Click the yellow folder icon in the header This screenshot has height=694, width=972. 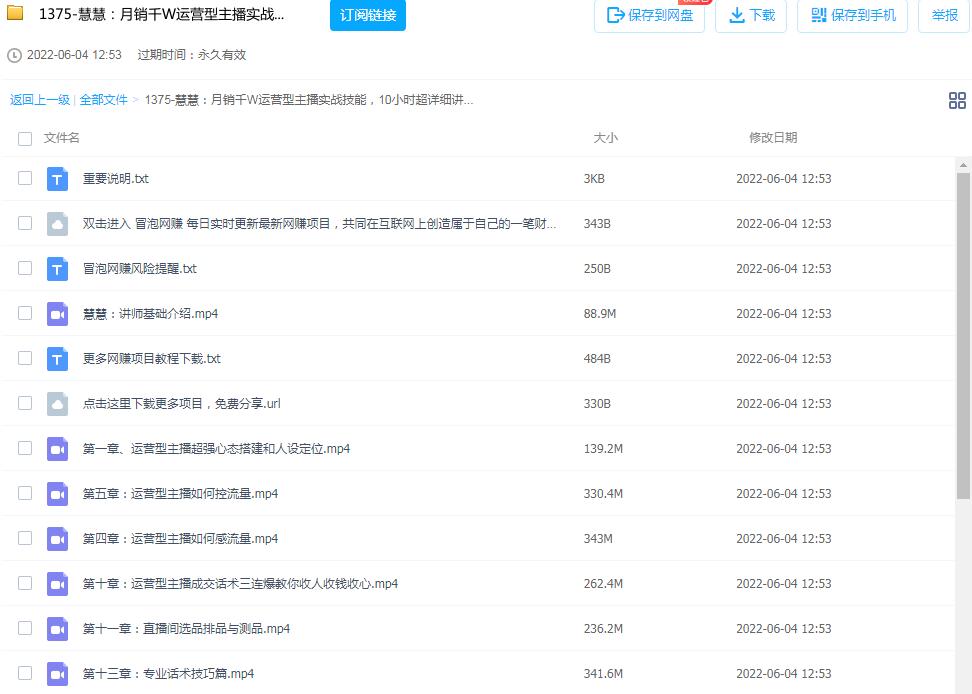16,15
